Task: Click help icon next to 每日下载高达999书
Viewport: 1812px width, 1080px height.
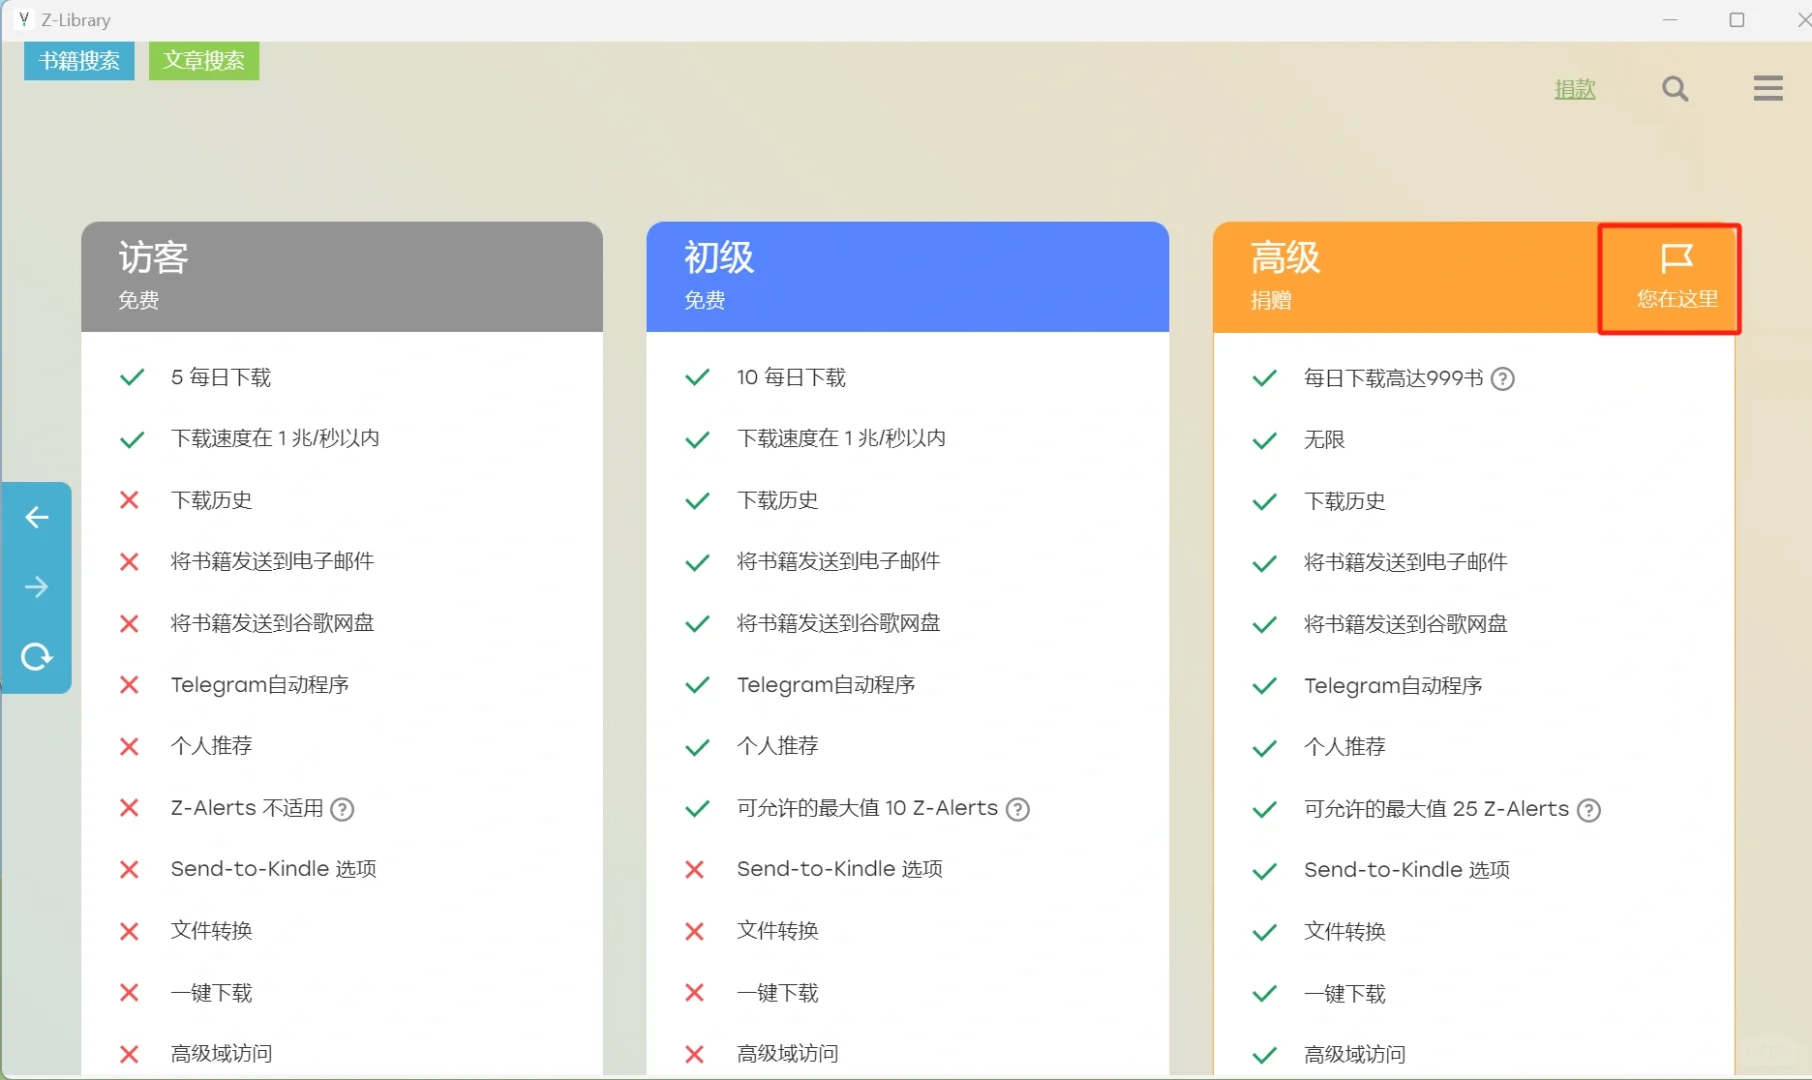Action: 1502,379
